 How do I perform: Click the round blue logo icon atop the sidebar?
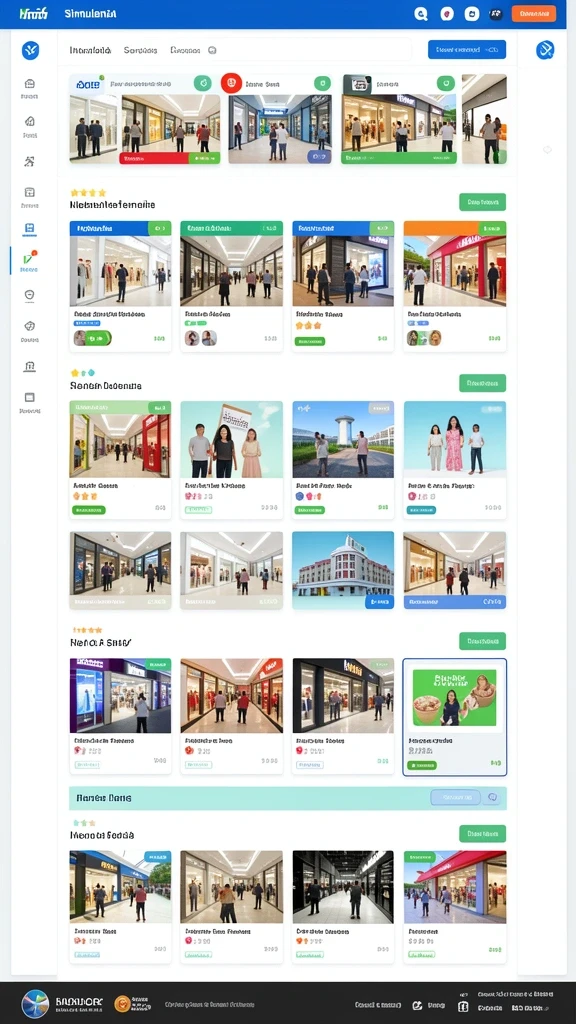tap(30, 50)
